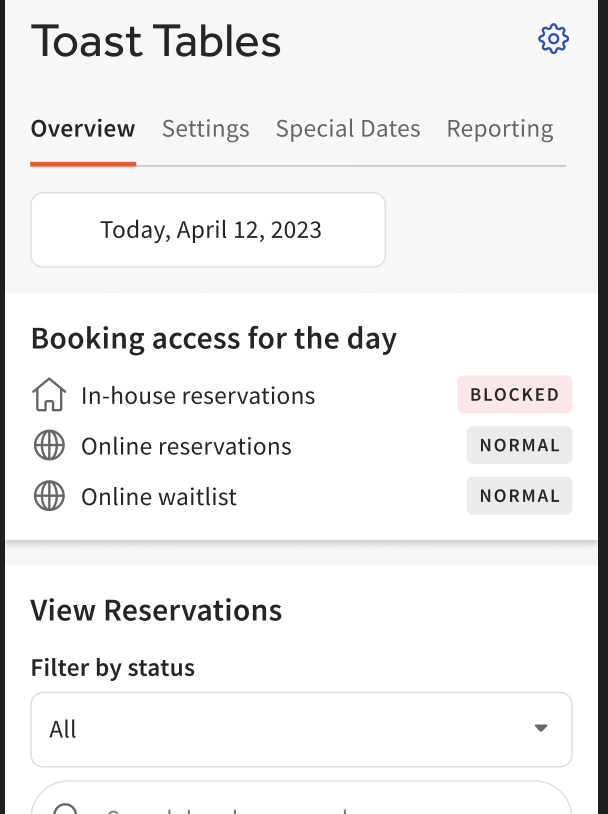Switch to the Settings tab
This screenshot has height=814, width=608.
205,128
